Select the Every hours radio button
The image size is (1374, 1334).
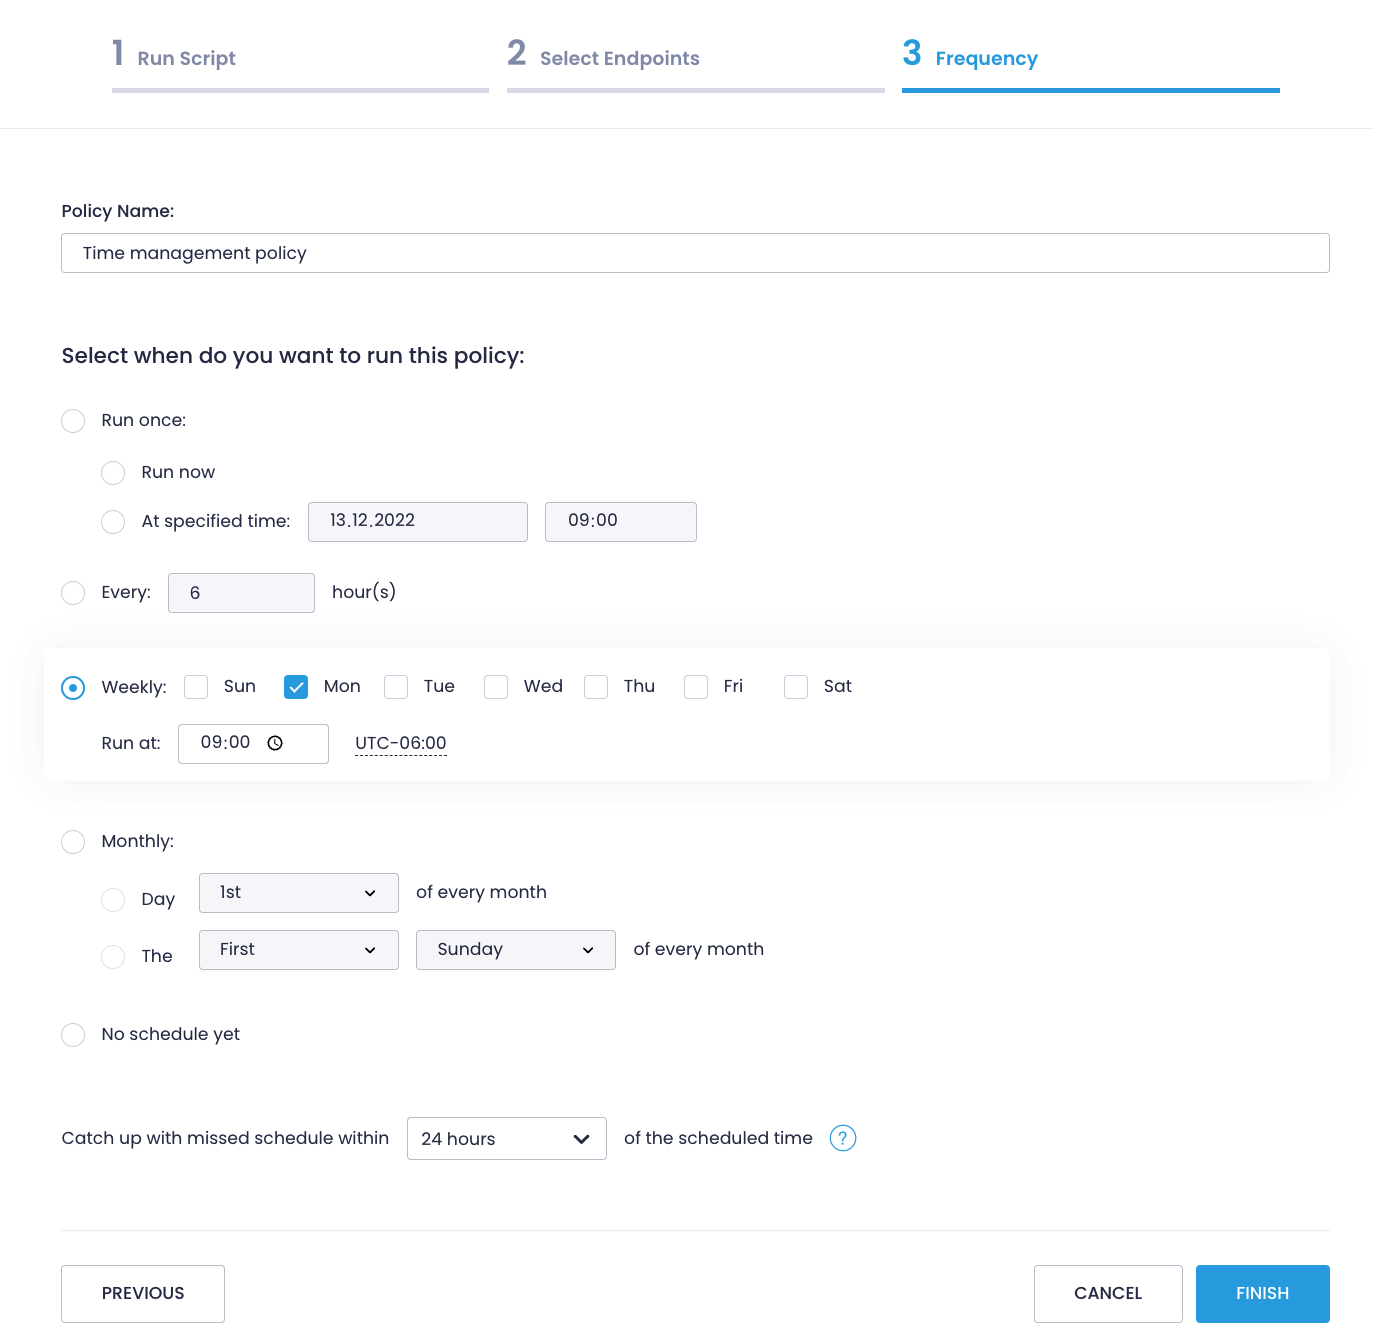coord(73,593)
